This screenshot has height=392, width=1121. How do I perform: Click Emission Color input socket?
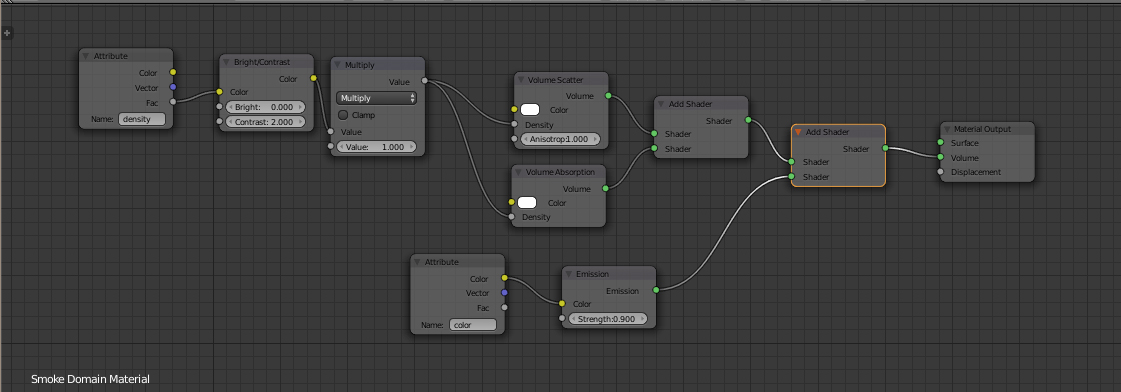pos(562,303)
